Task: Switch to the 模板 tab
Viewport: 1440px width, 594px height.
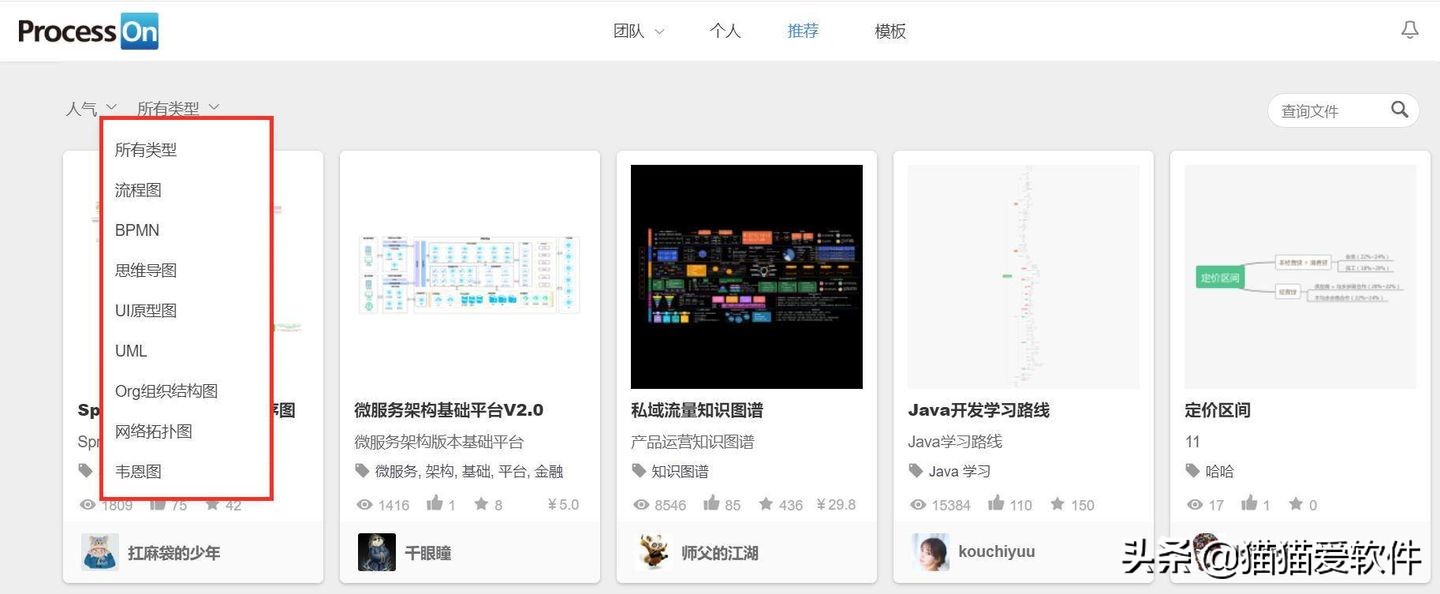Action: pos(889,31)
